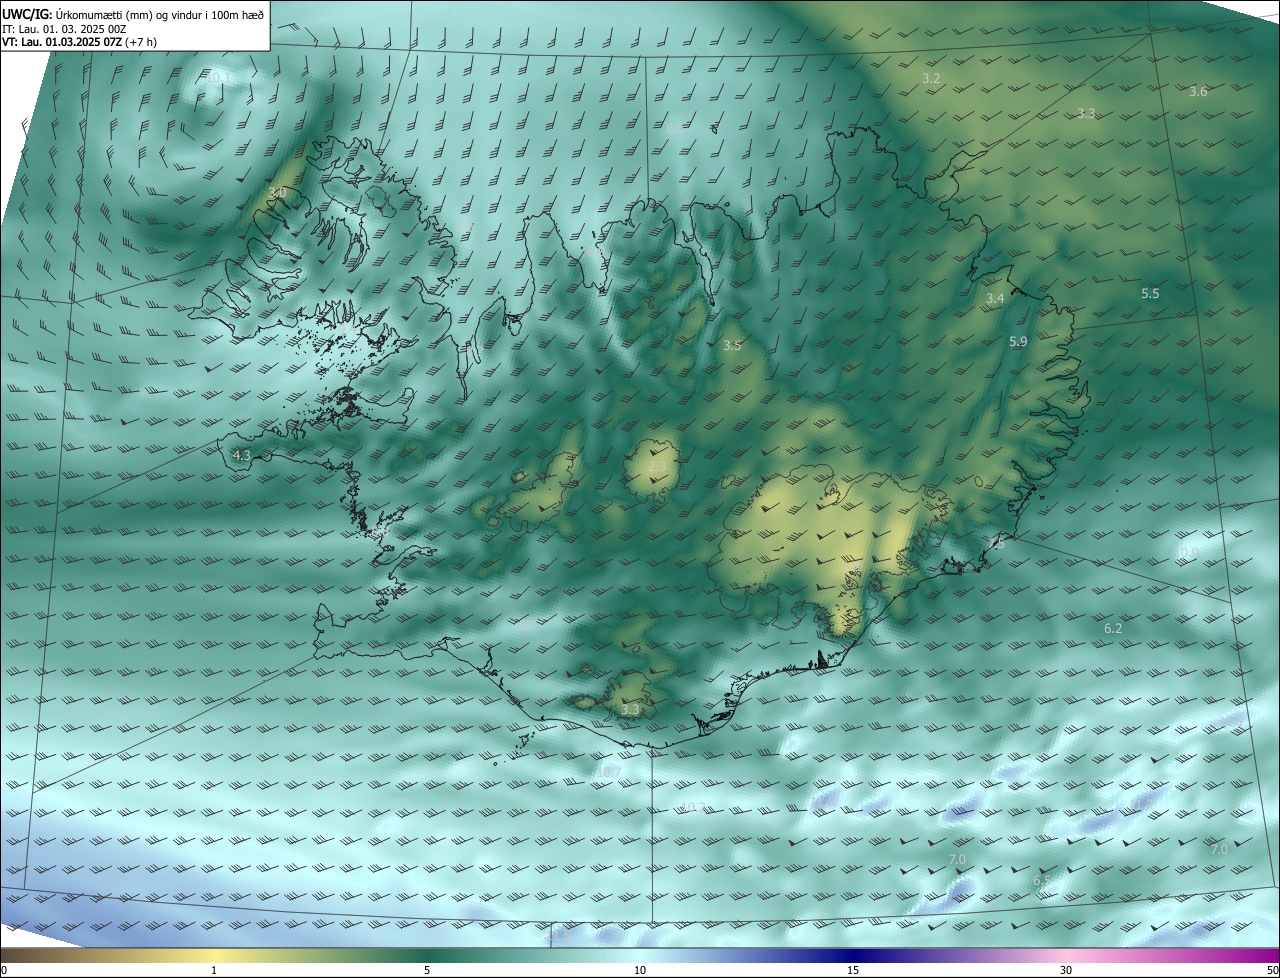Screen dimensions: 1280x978
Task: Click the value label 6.2 on the map
Action: tap(1113, 629)
